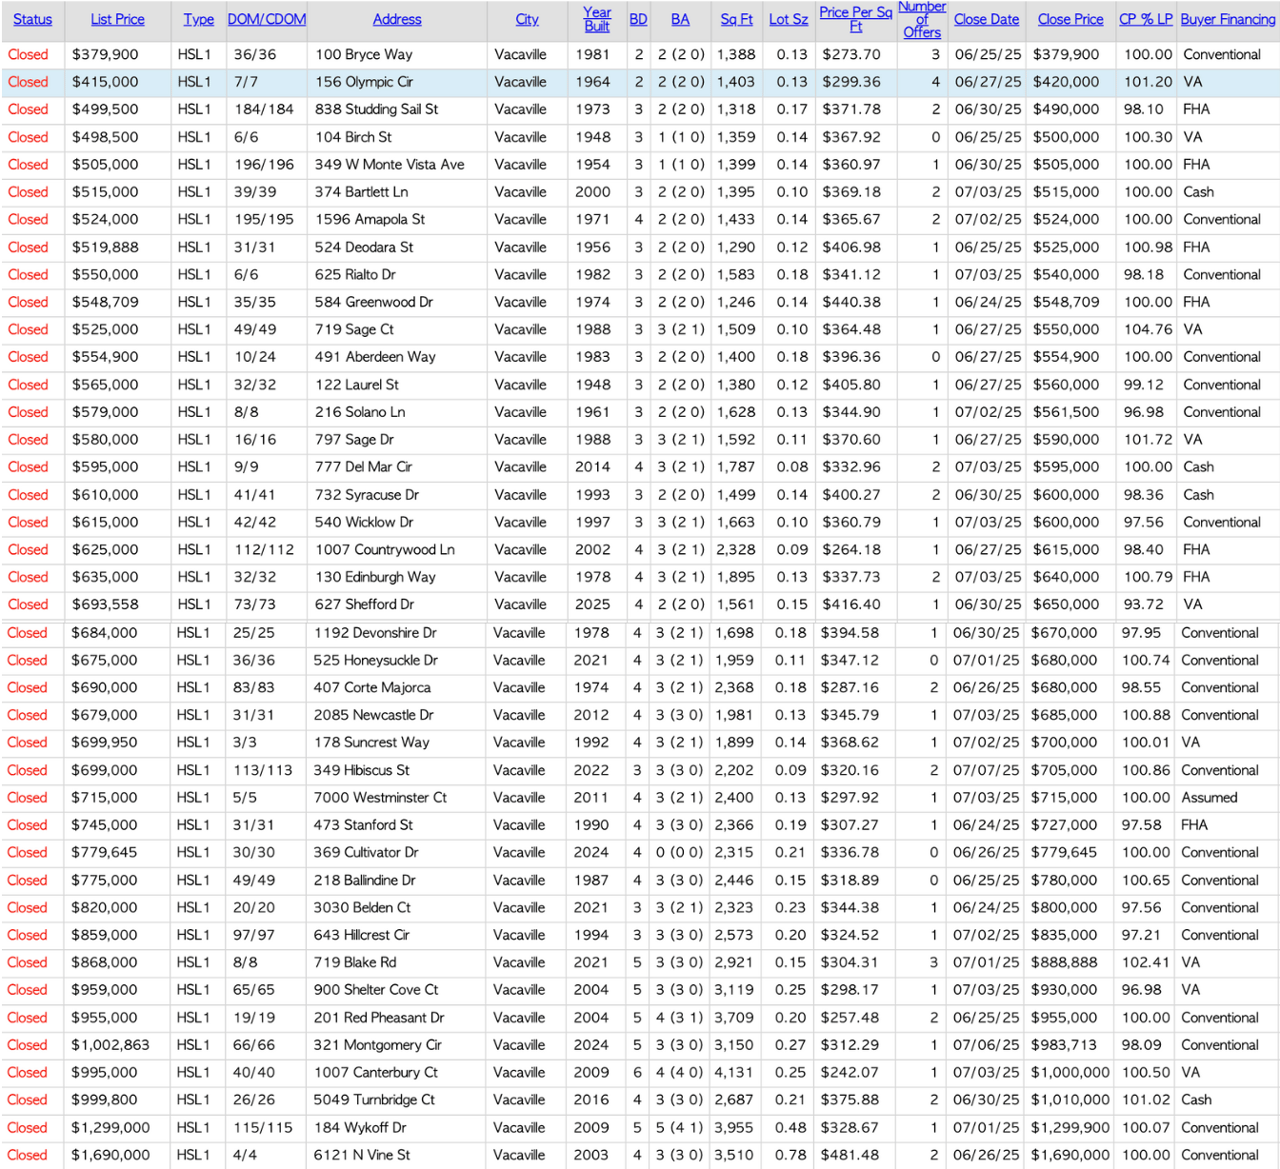Sort by the List Price column header
Viewport: 1280px width, 1169px height.
[x=117, y=19]
